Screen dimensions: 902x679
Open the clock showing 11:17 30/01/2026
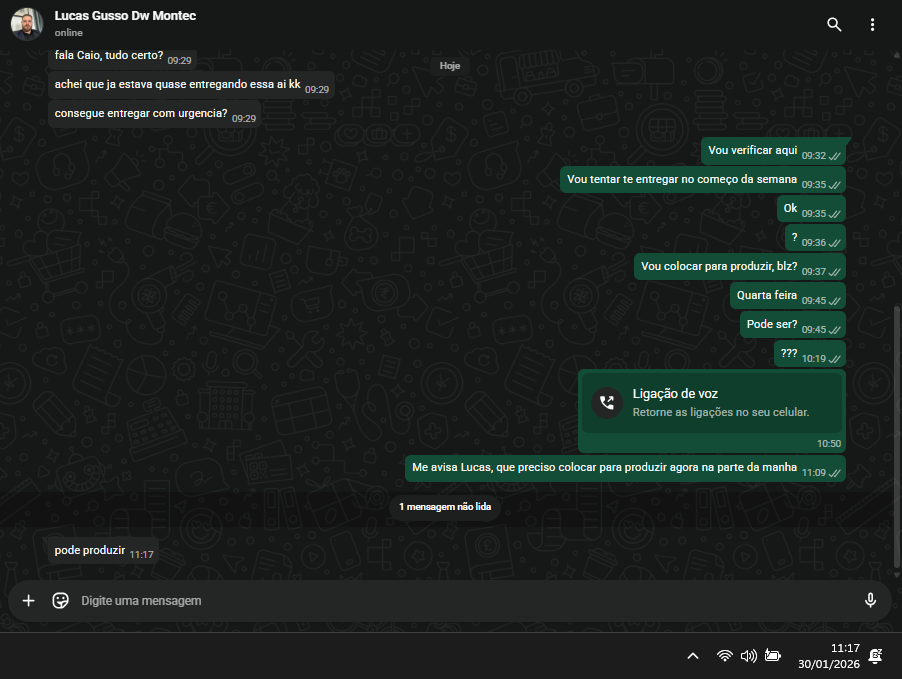(x=830, y=656)
